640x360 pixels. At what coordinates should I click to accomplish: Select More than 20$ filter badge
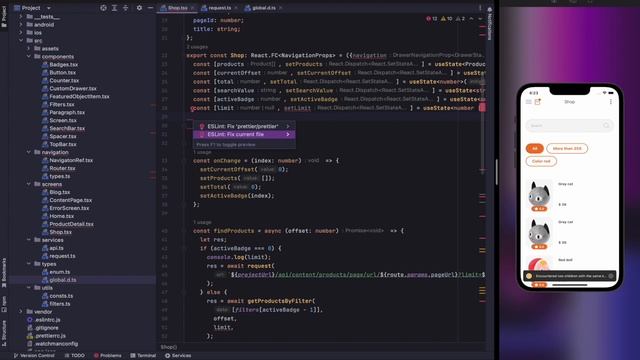(567, 149)
